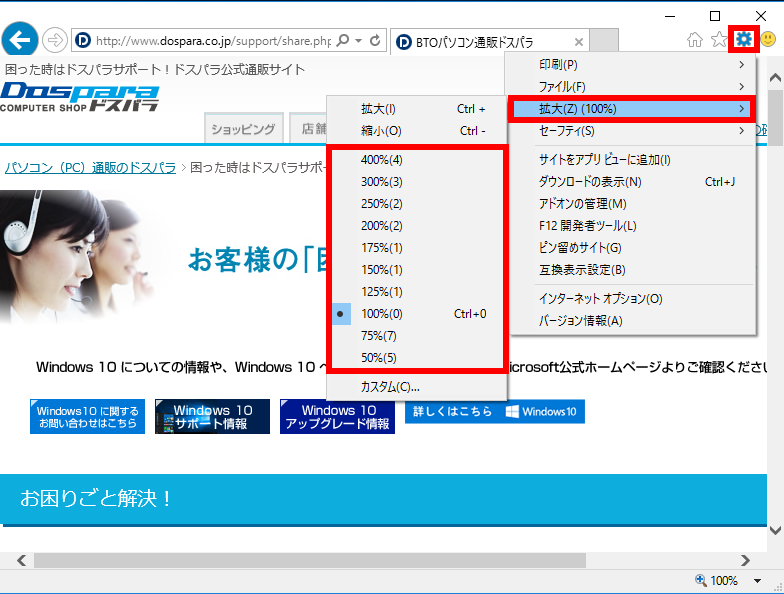Click the smiley feedback icon
784x594 pixels.
(768, 39)
